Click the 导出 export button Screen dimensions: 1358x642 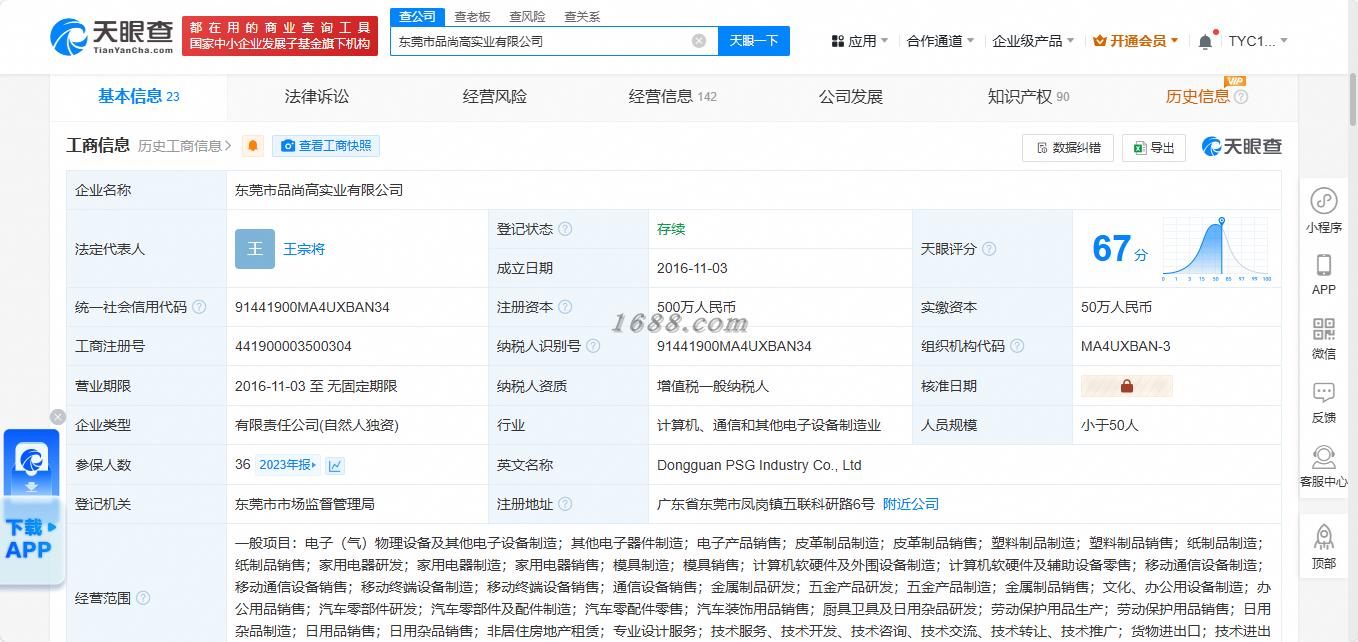click(1154, 148)
